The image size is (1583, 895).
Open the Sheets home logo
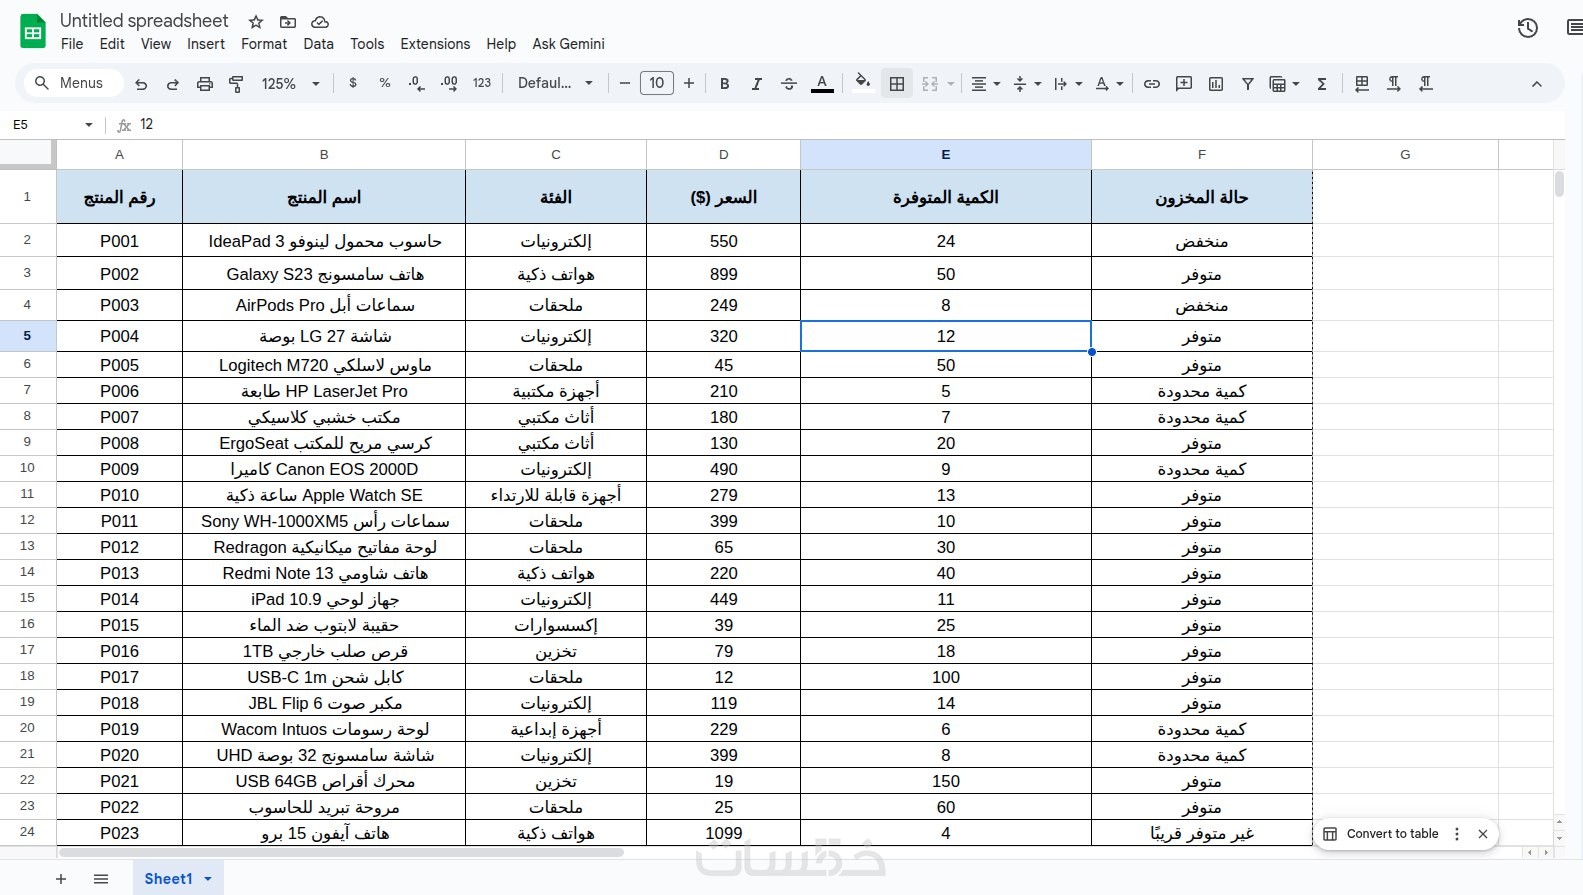click(33, 31)
